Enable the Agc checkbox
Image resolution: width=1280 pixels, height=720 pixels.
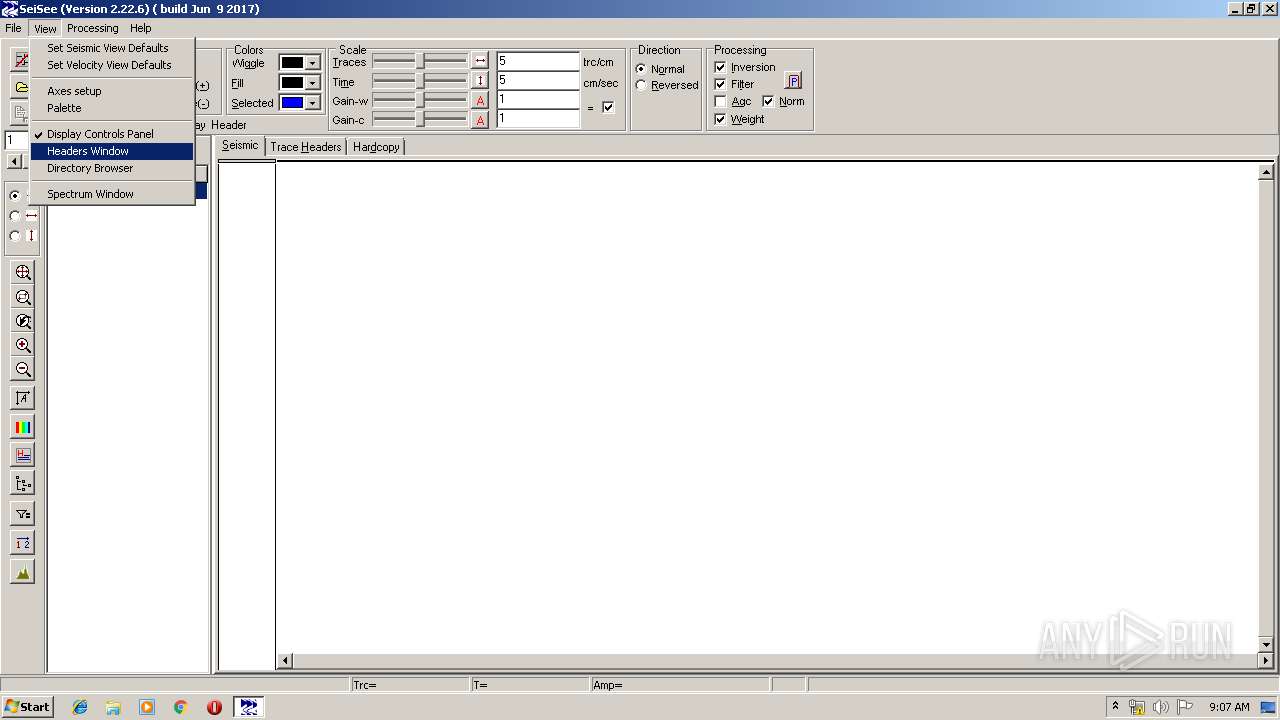pos(720,101)
